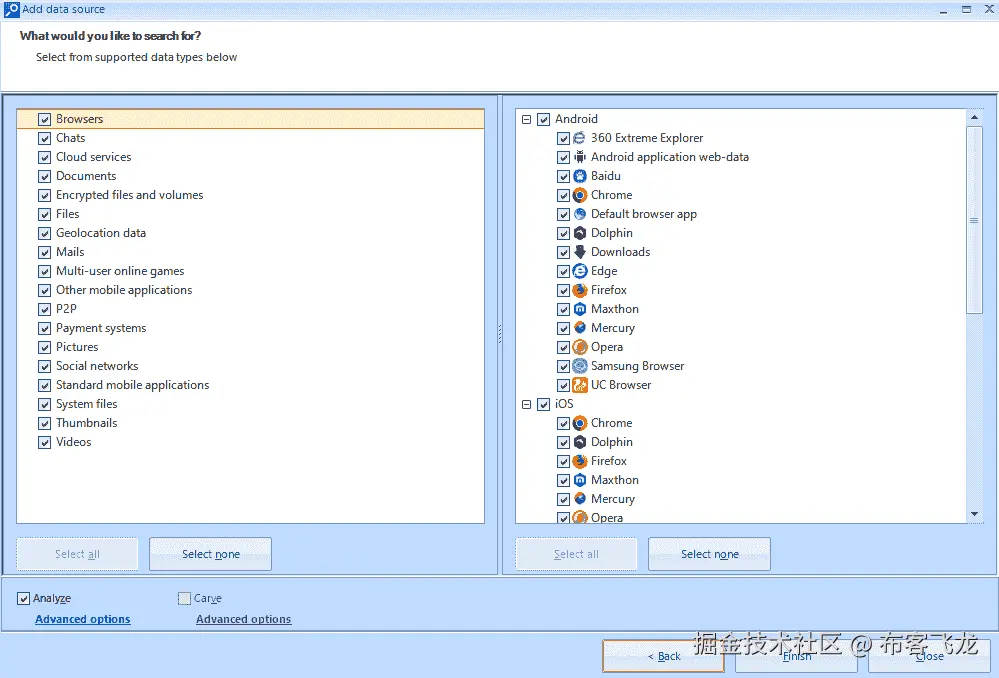
Task: Toggle the Analyze checkbox
Action: (23, 598)
